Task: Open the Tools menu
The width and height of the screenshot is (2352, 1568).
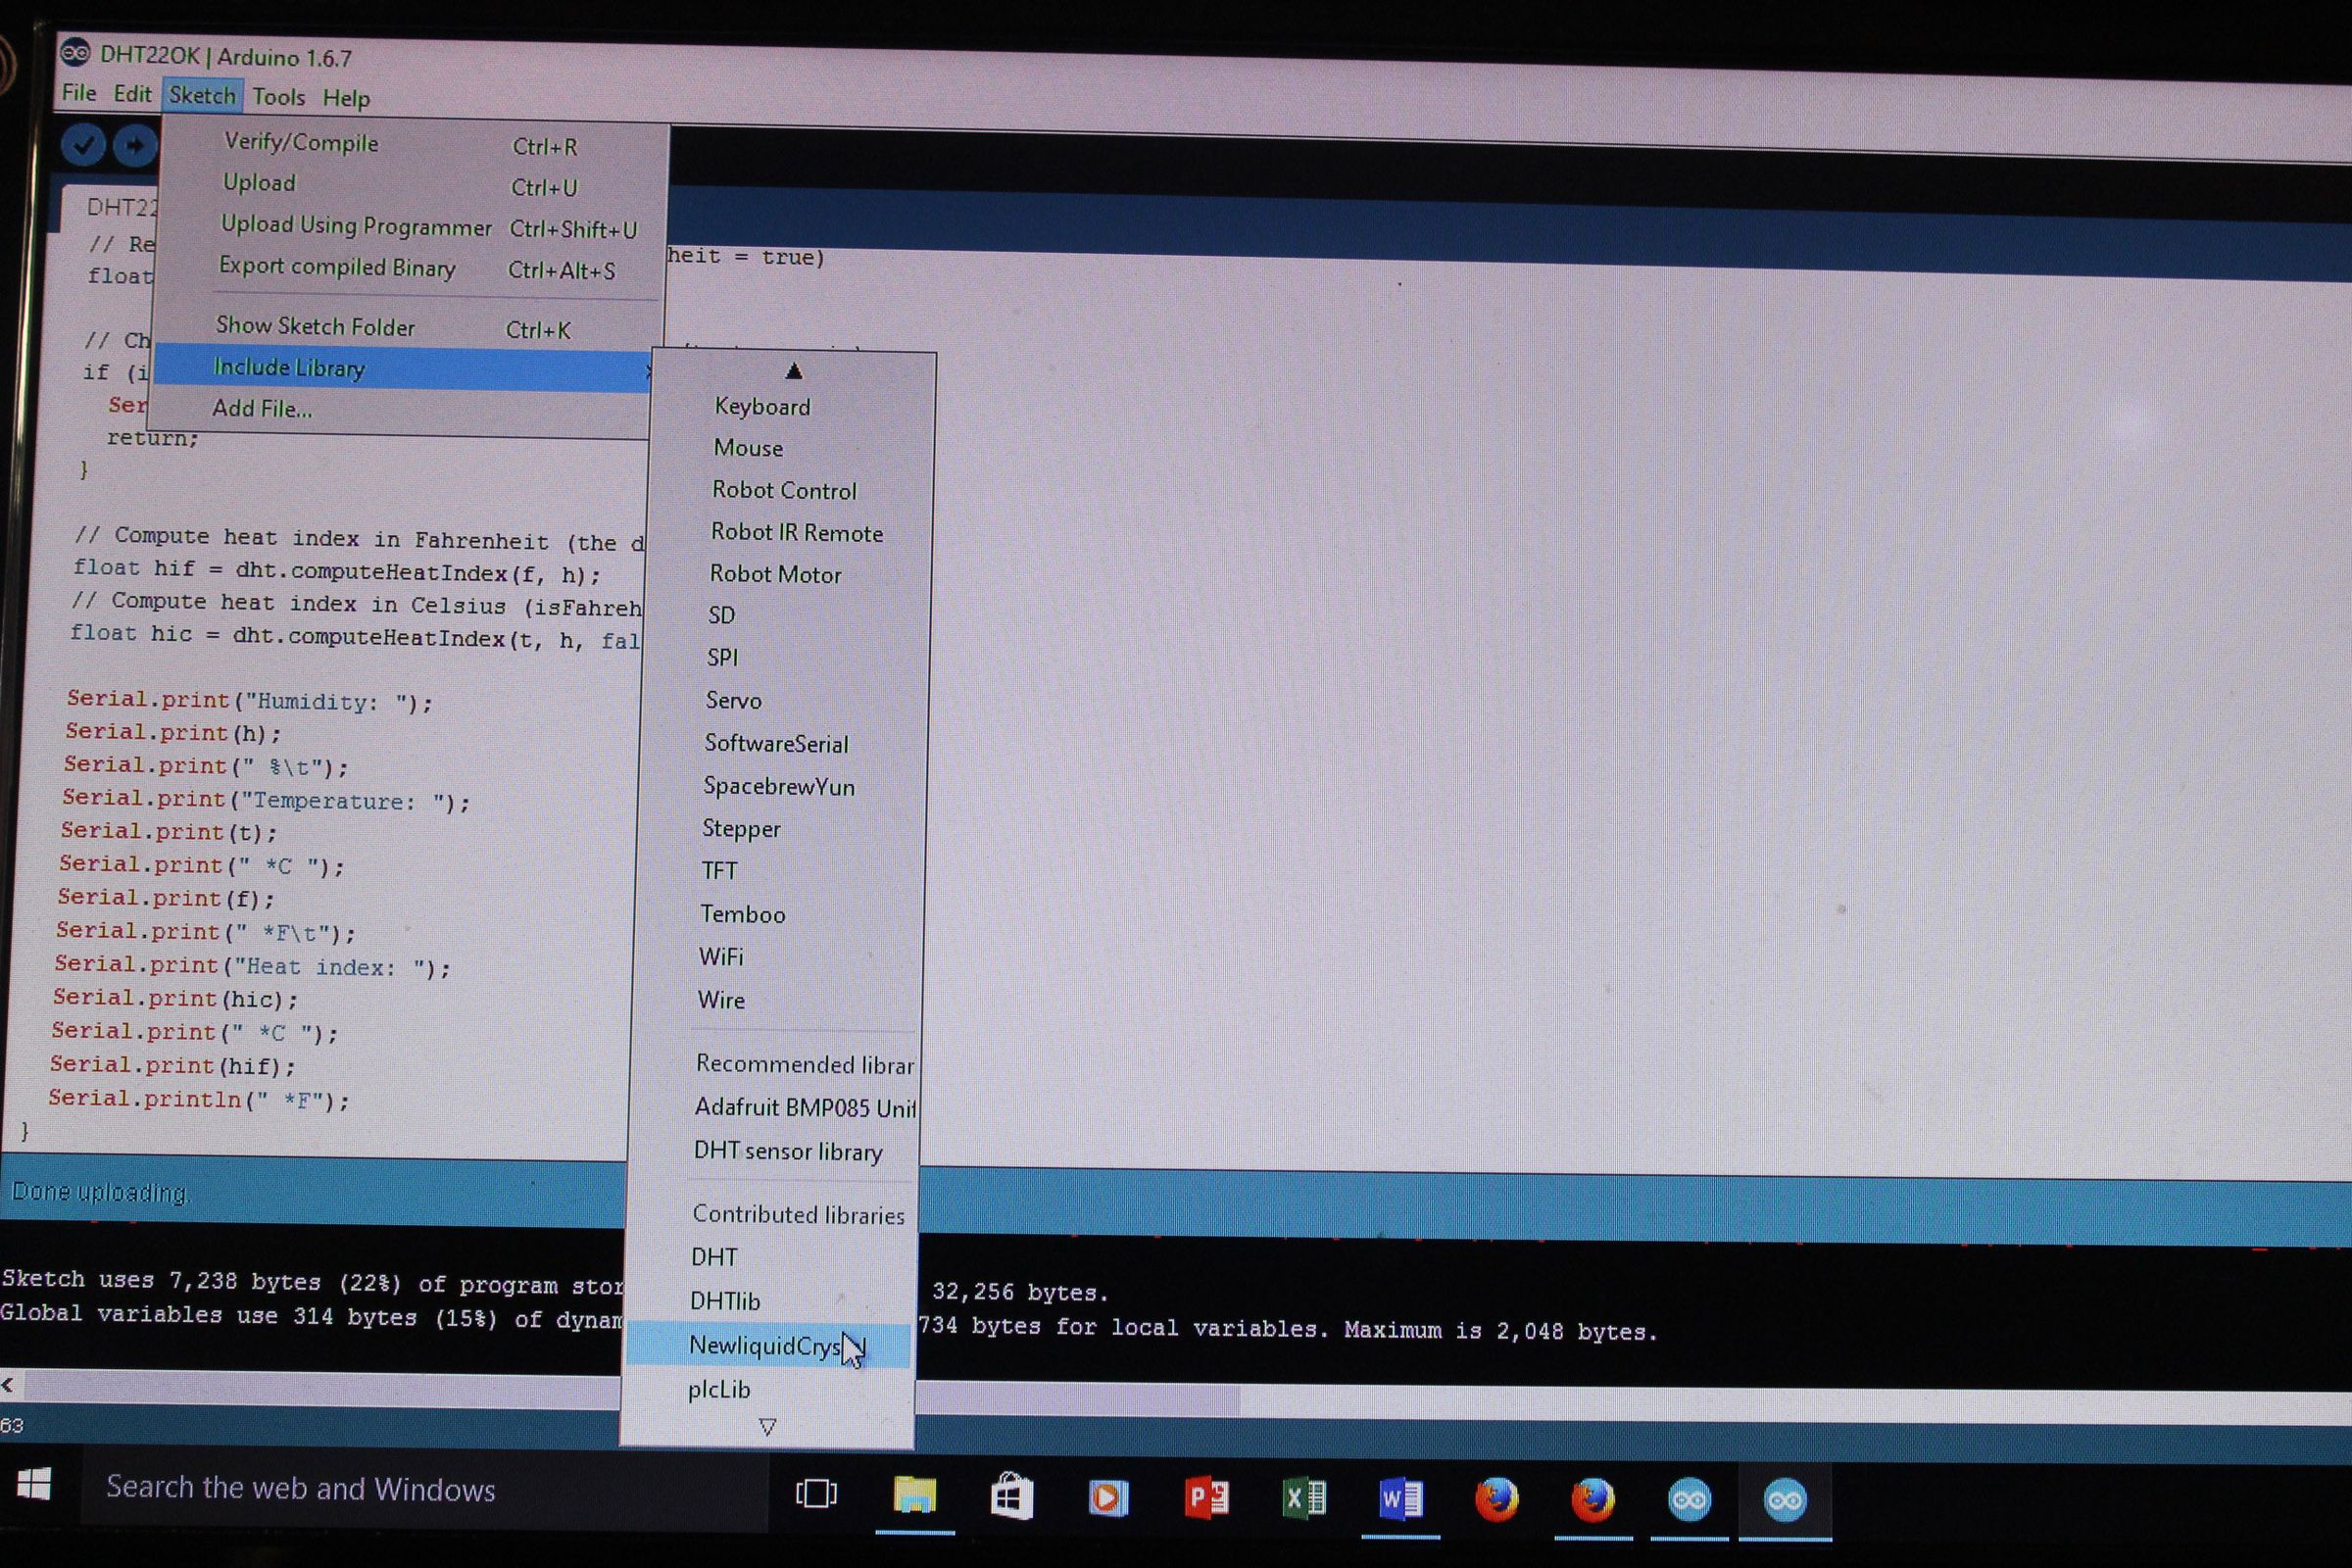Action: (278, 97)
